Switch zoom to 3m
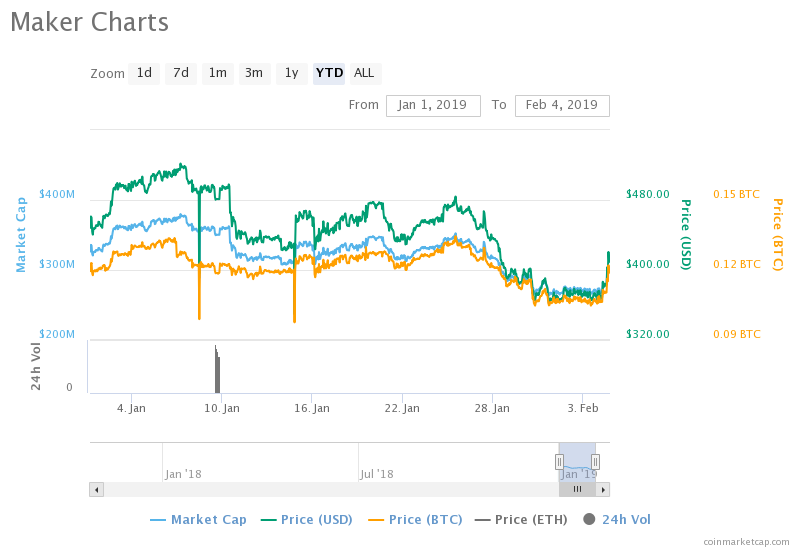Image resolution: width=800 pixels, height=550 pixels. pos(254,73)
